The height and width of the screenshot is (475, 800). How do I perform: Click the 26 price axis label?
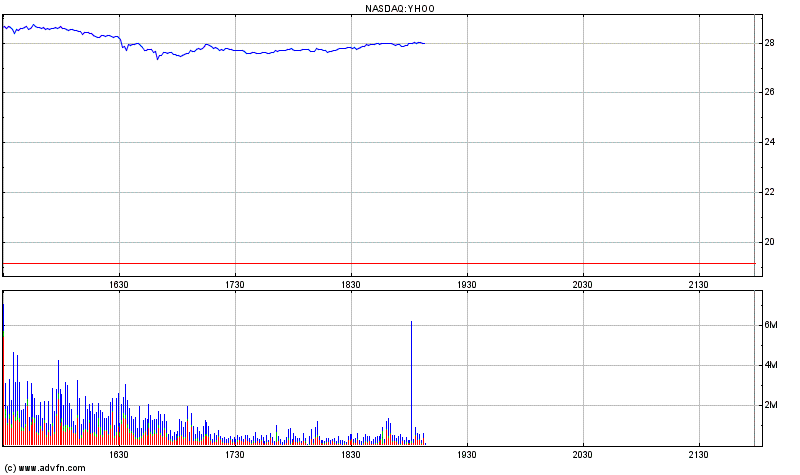[x=770, y=93]
